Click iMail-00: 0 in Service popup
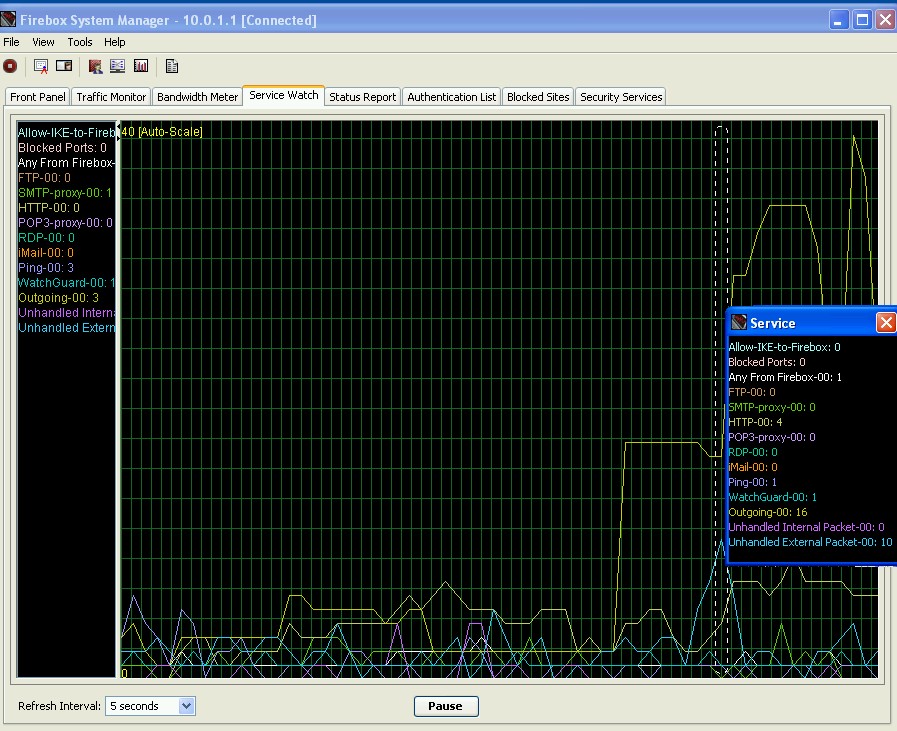Viewport: 897px width, 731px height. click(x=753, y=467)
